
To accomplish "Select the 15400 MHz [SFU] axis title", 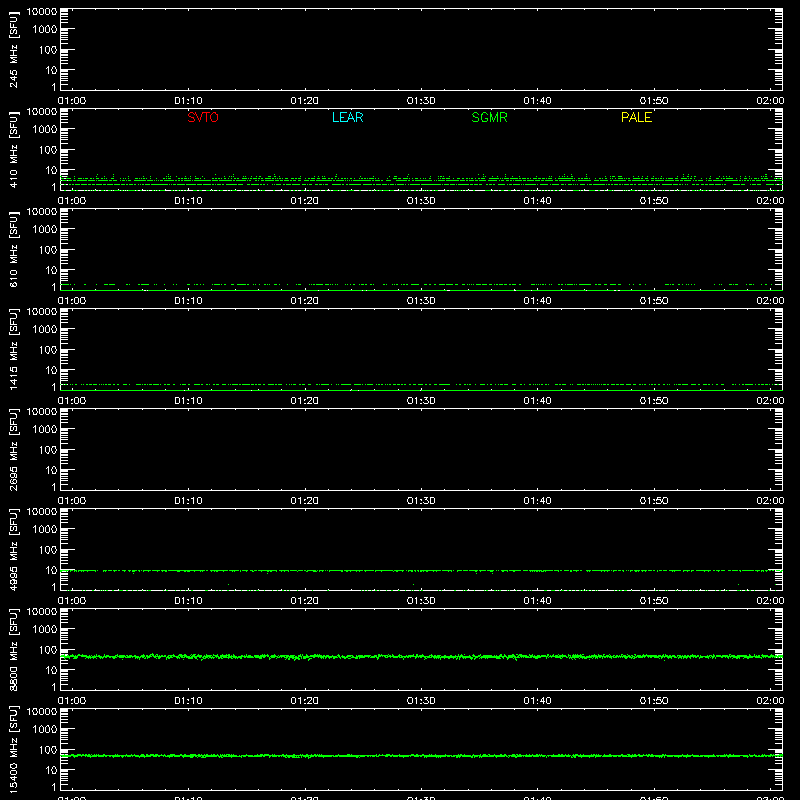I will click(13, 749).
